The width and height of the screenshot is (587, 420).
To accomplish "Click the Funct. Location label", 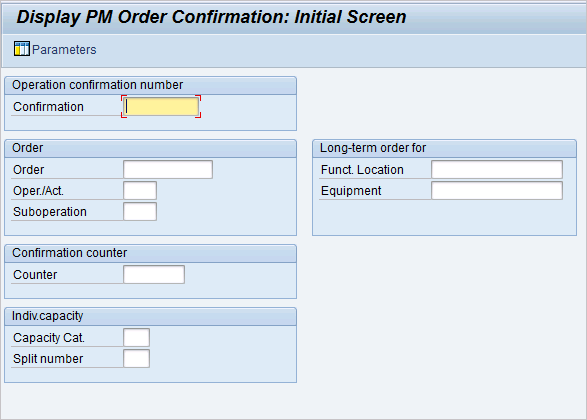I will coord(362,170).
